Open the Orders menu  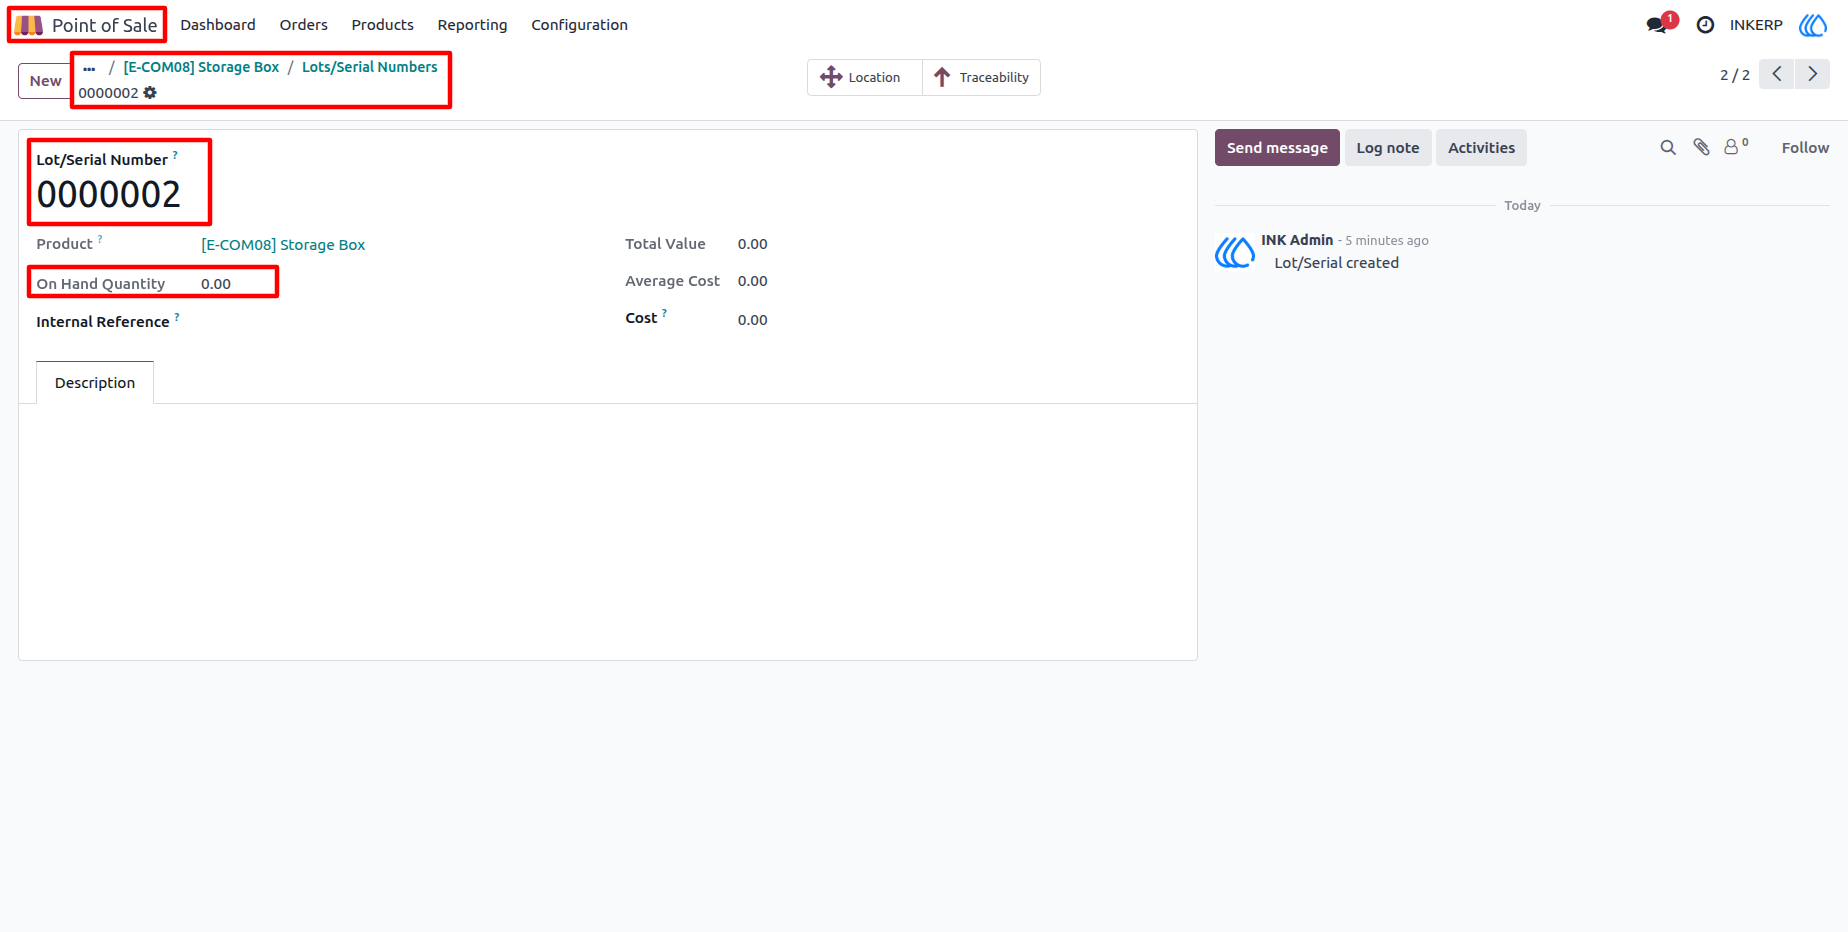[x=304, y=25]
